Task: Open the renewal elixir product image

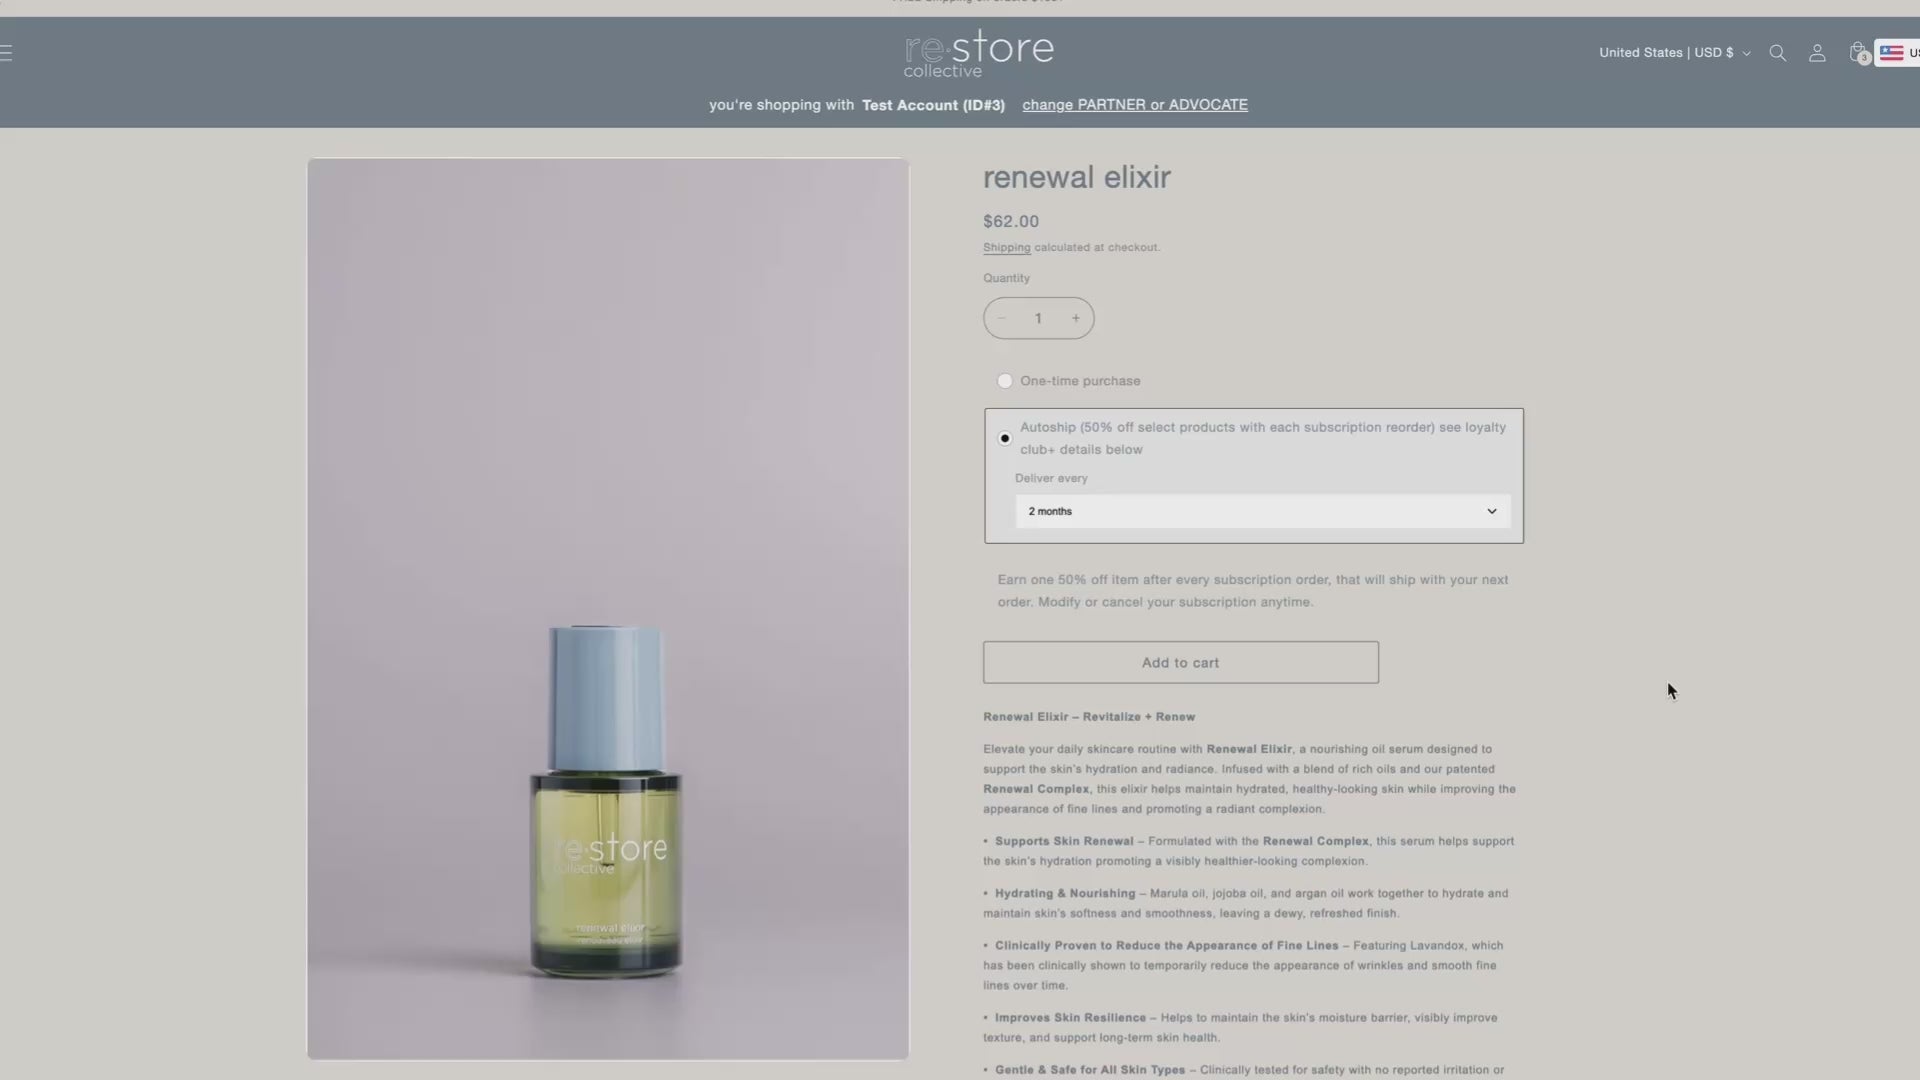Action: click(x=608, y=608)
